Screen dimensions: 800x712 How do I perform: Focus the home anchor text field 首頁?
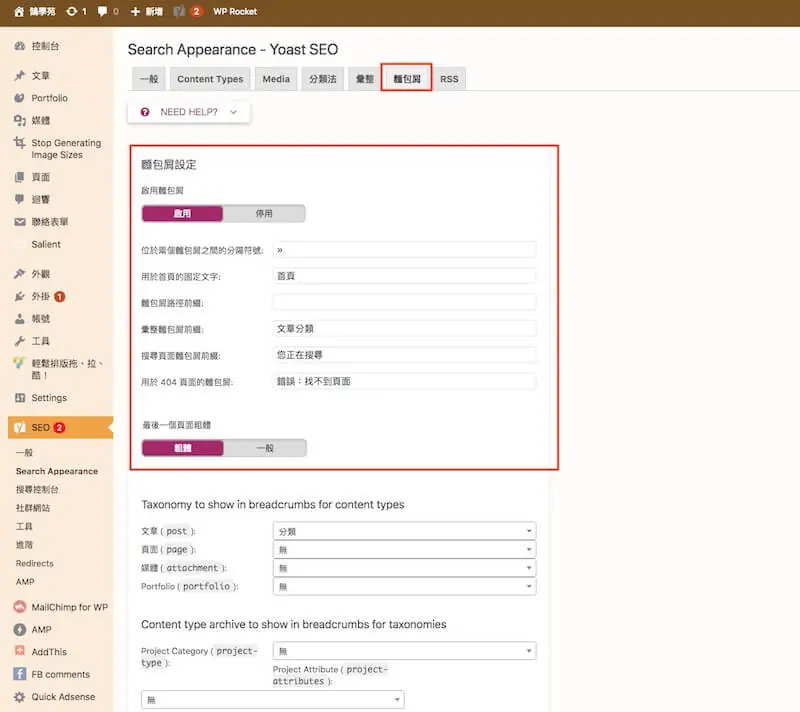(x=404, y=276)
